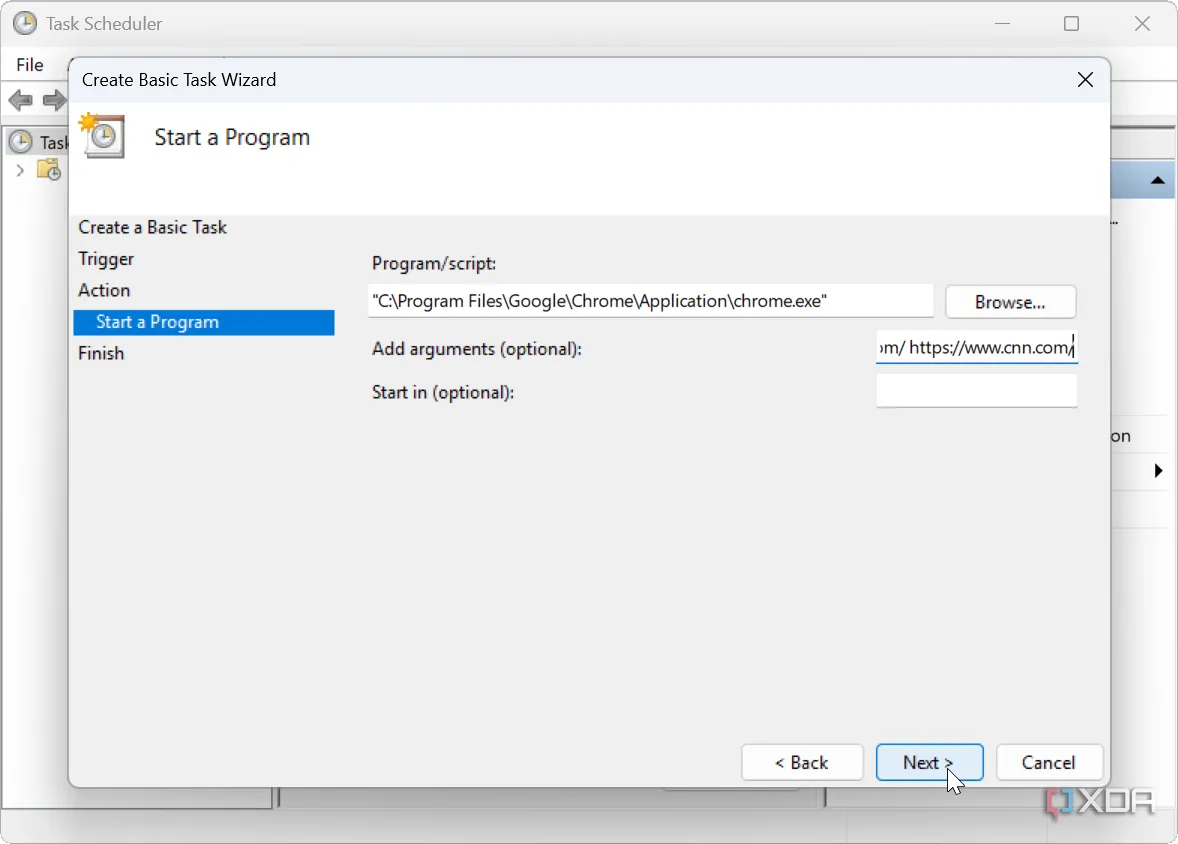Click the Back button in wizard
1178x844 pixels.
(801, 763)
